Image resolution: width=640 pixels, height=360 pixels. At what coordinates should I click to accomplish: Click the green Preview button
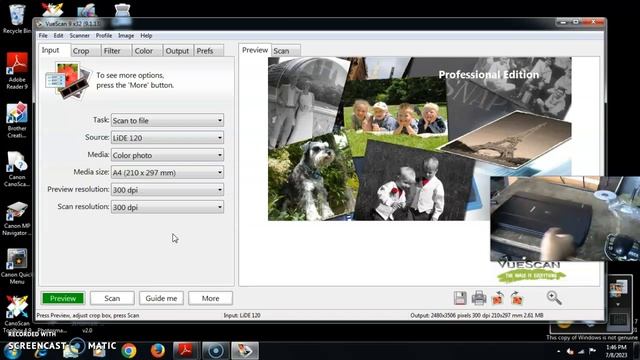click(x=63, y=298)
